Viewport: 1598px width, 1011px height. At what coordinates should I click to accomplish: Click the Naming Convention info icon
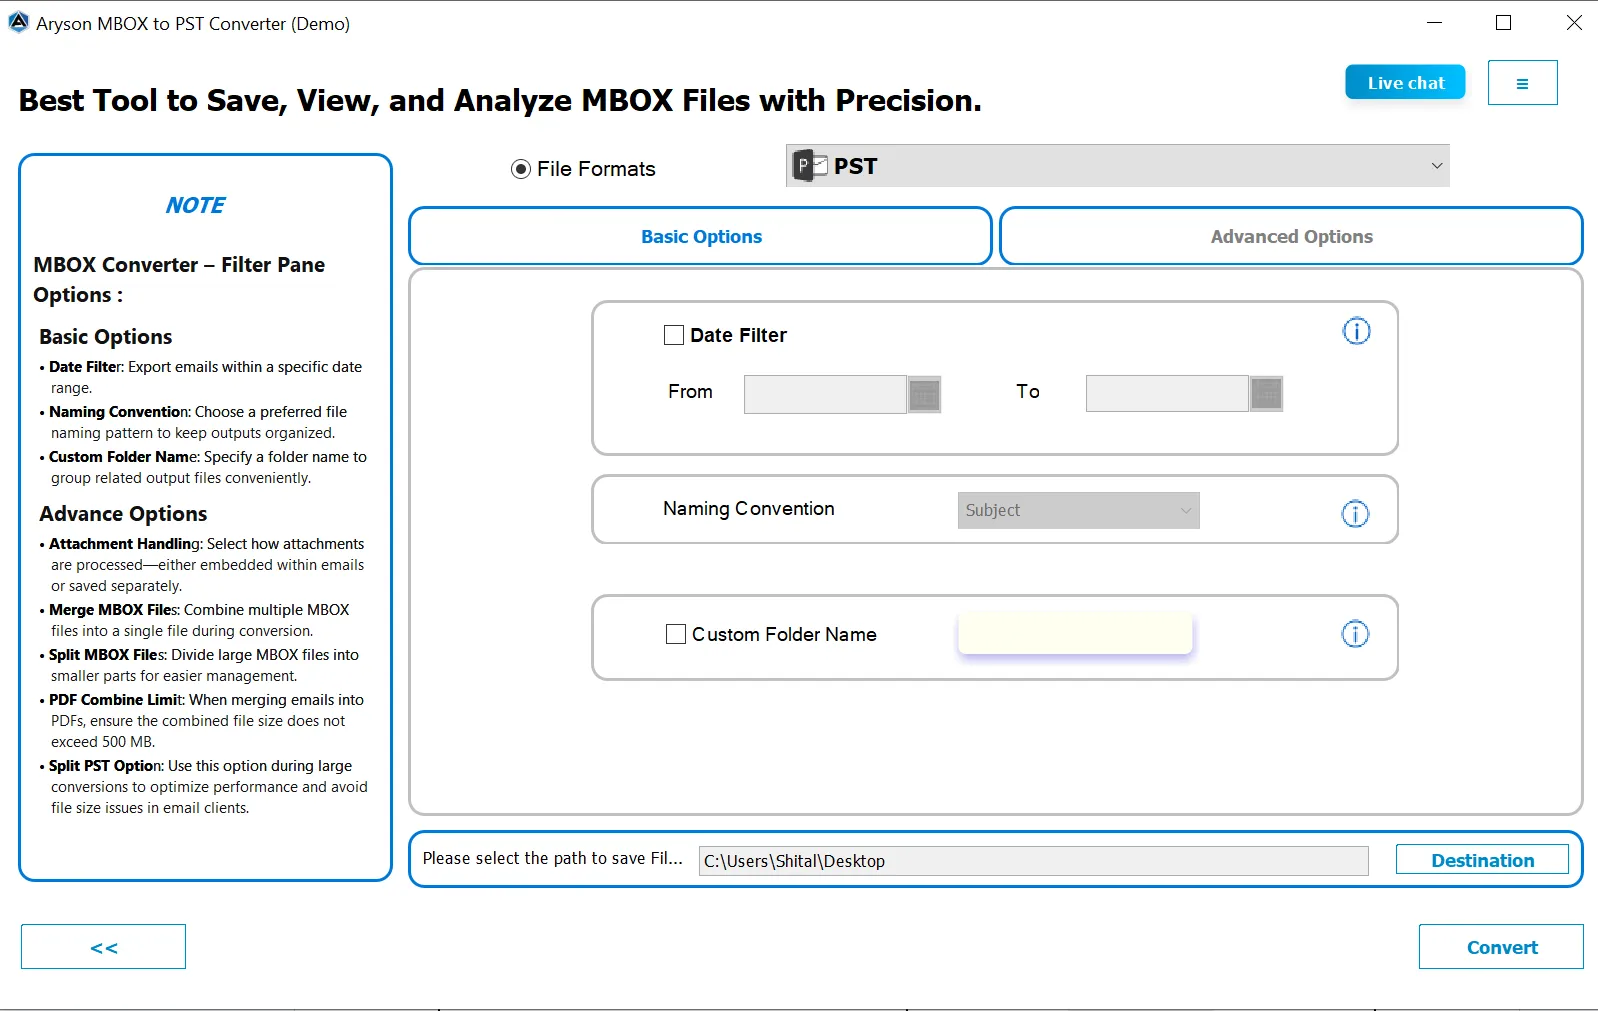[1355, 514]
